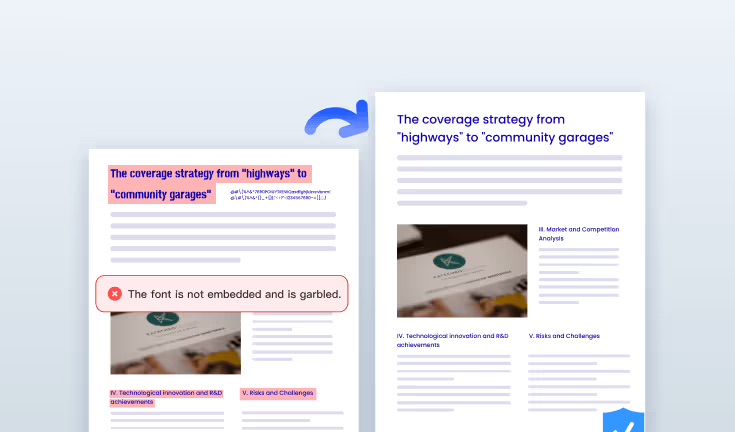This screenshot has width=735, height=432.
Task: Click the placeholder text lines under the left title
Action: (x=222, y=237)
